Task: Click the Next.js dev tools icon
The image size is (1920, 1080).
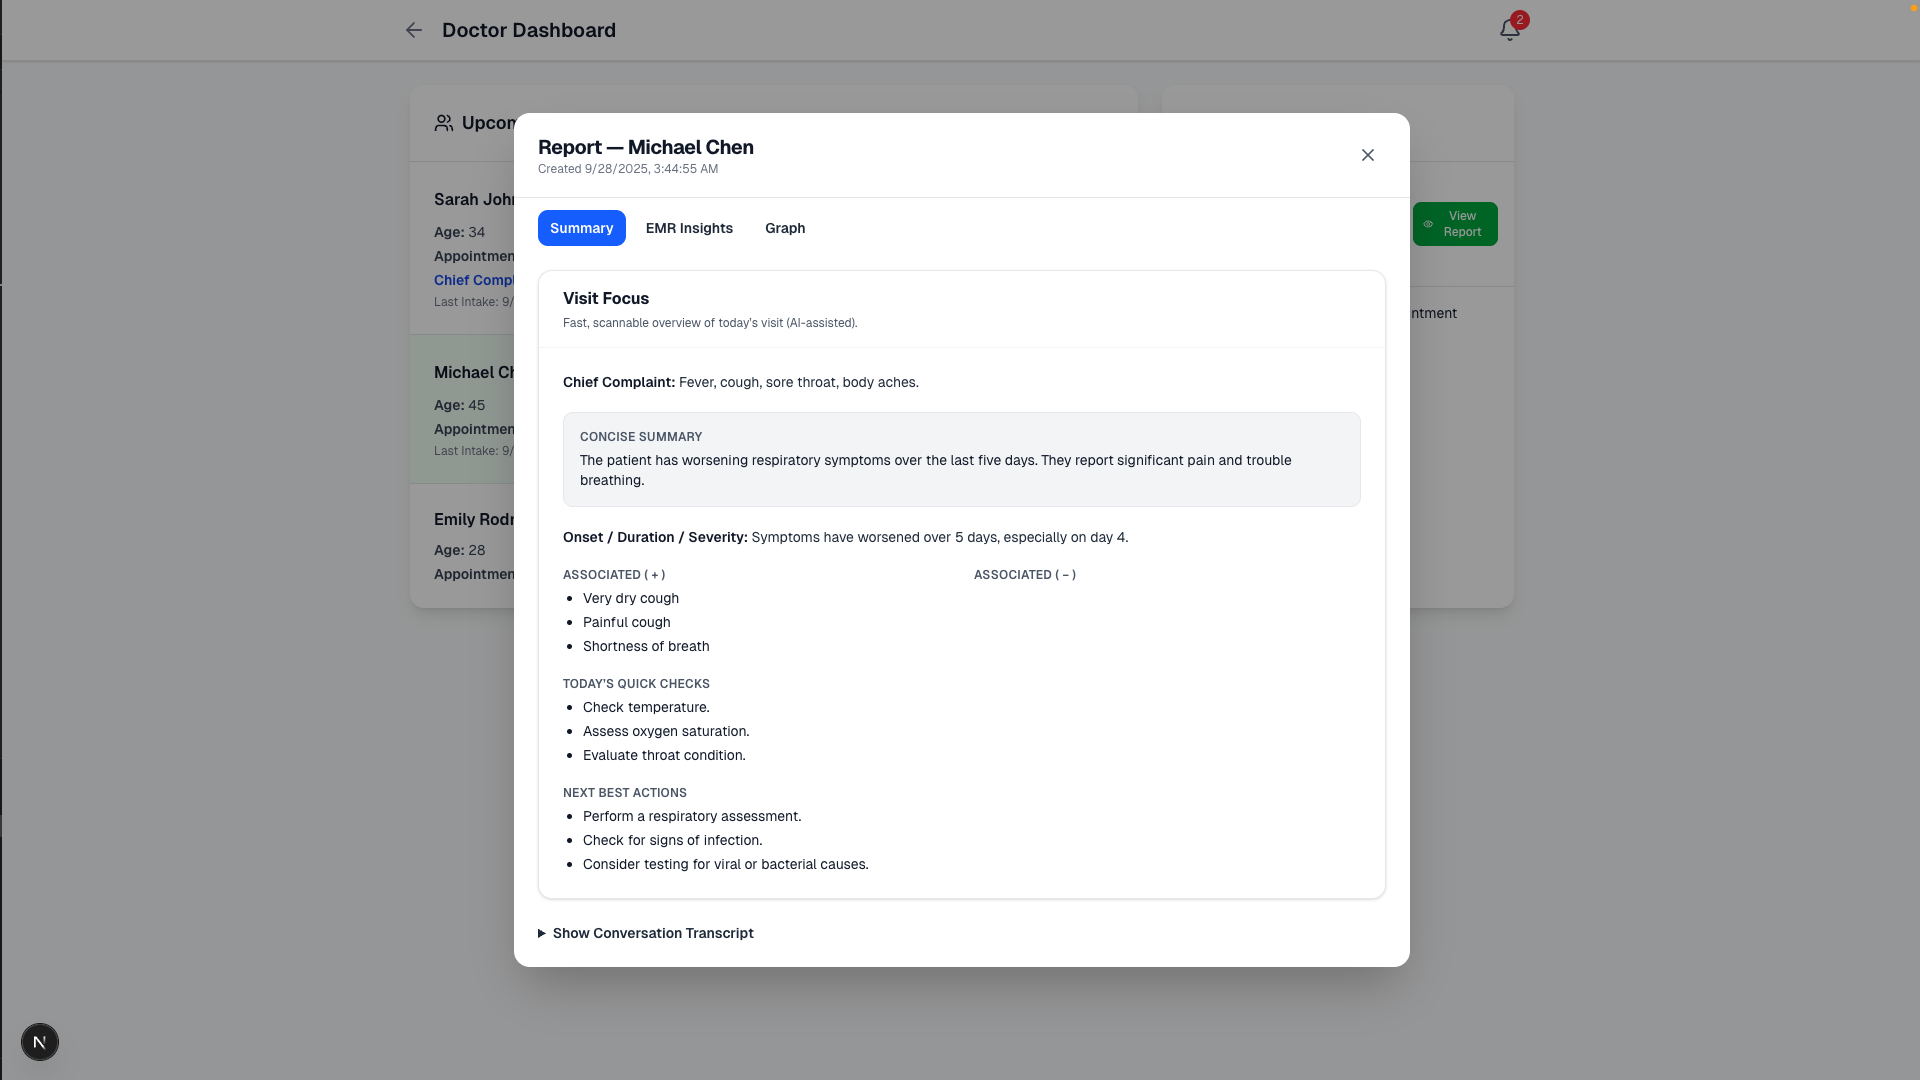Action: 40,1042
